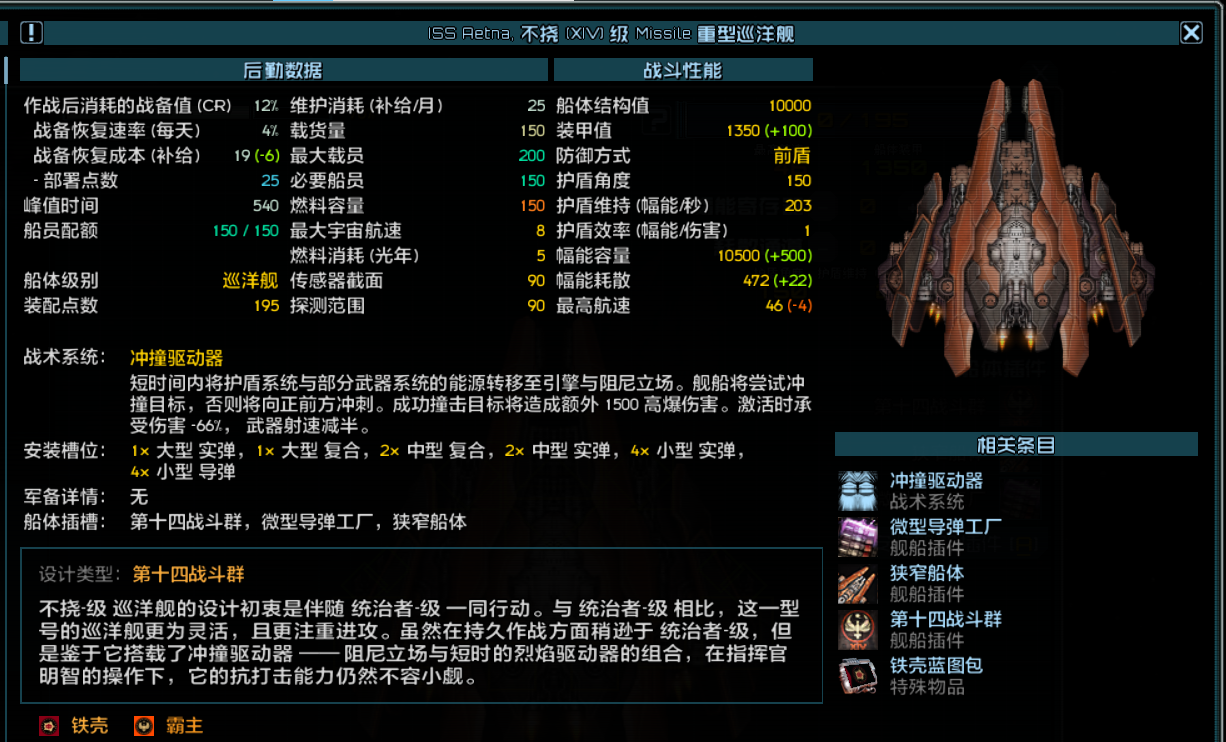Click the 部署点数 value 25
Viewport: 1226px width, 742px height.
(270, 181)
